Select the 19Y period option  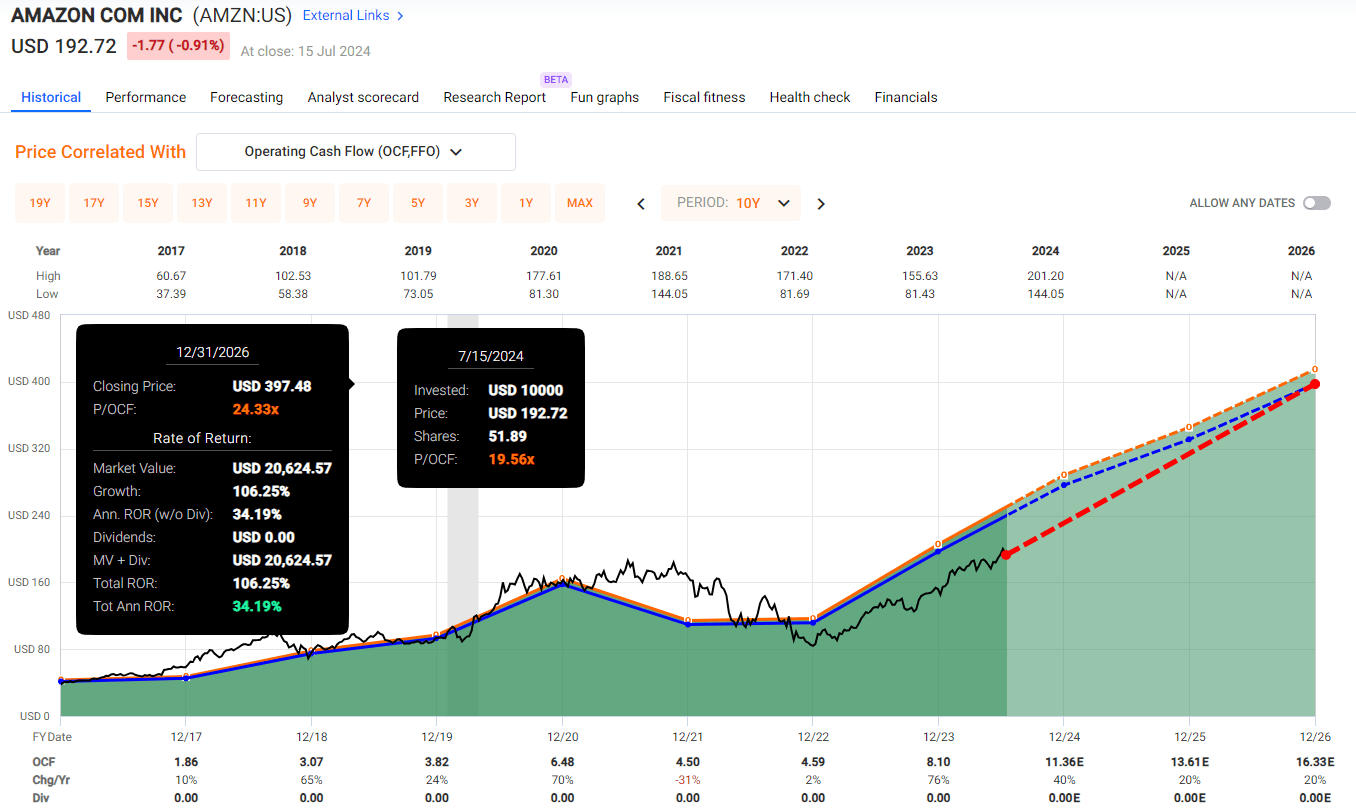40,203
